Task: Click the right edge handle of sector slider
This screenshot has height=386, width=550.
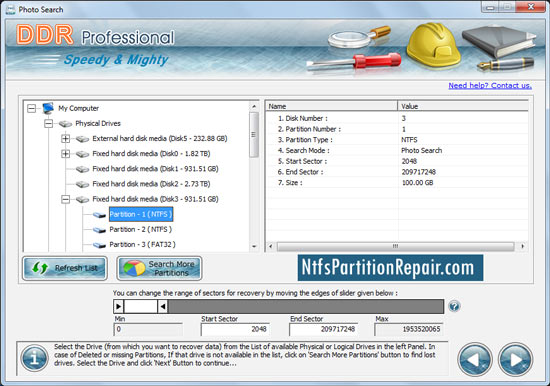Action: tap(162, 306)
